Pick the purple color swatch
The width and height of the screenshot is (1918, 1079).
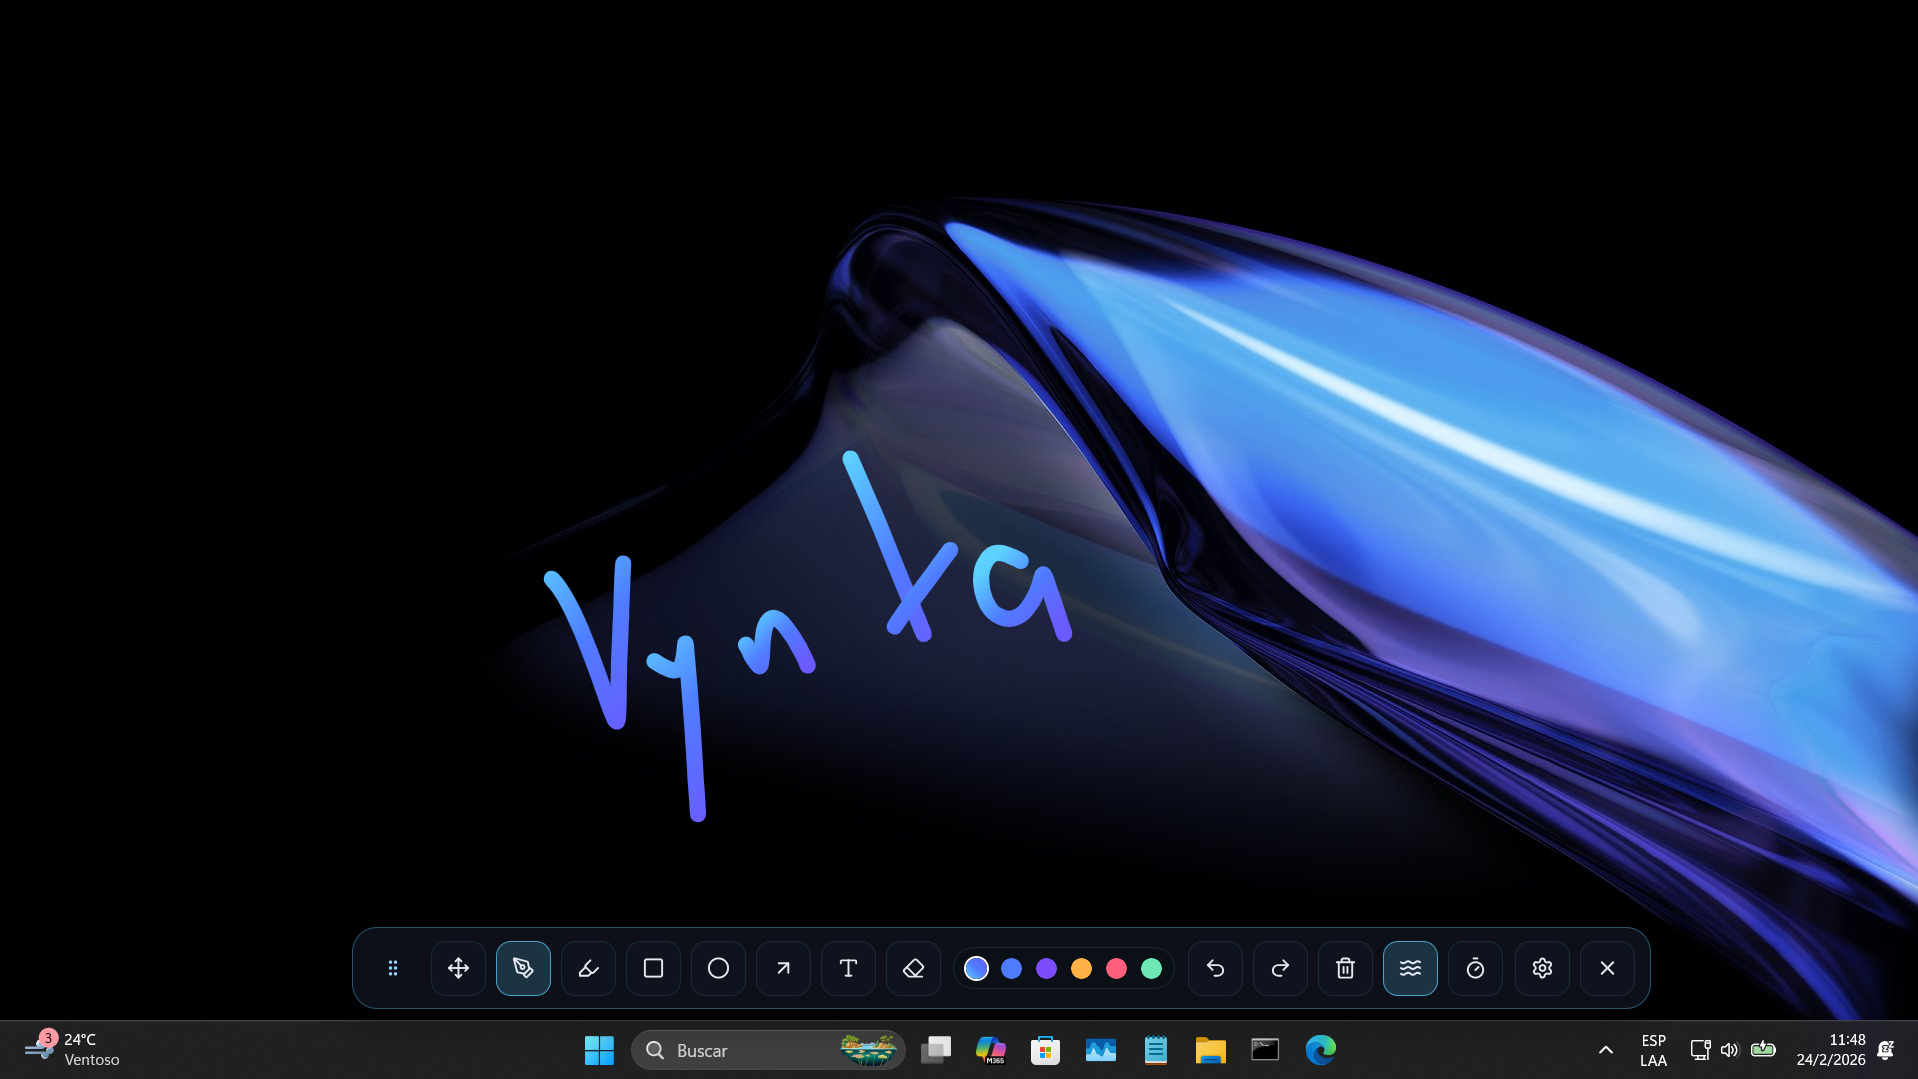point(1046,968)
